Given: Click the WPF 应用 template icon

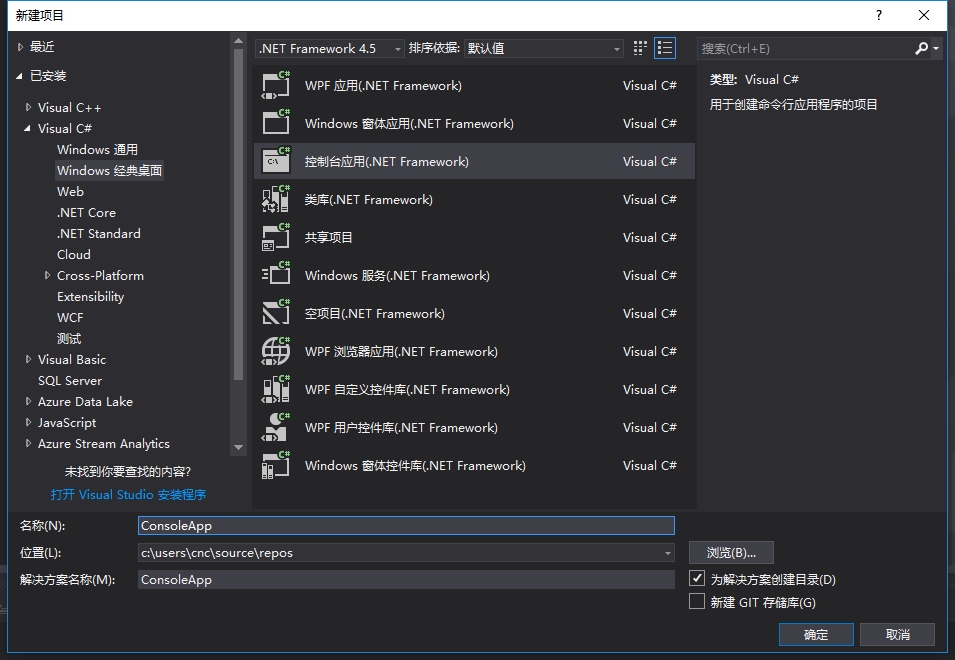Looking at the screenshot, I should point(276,85).
